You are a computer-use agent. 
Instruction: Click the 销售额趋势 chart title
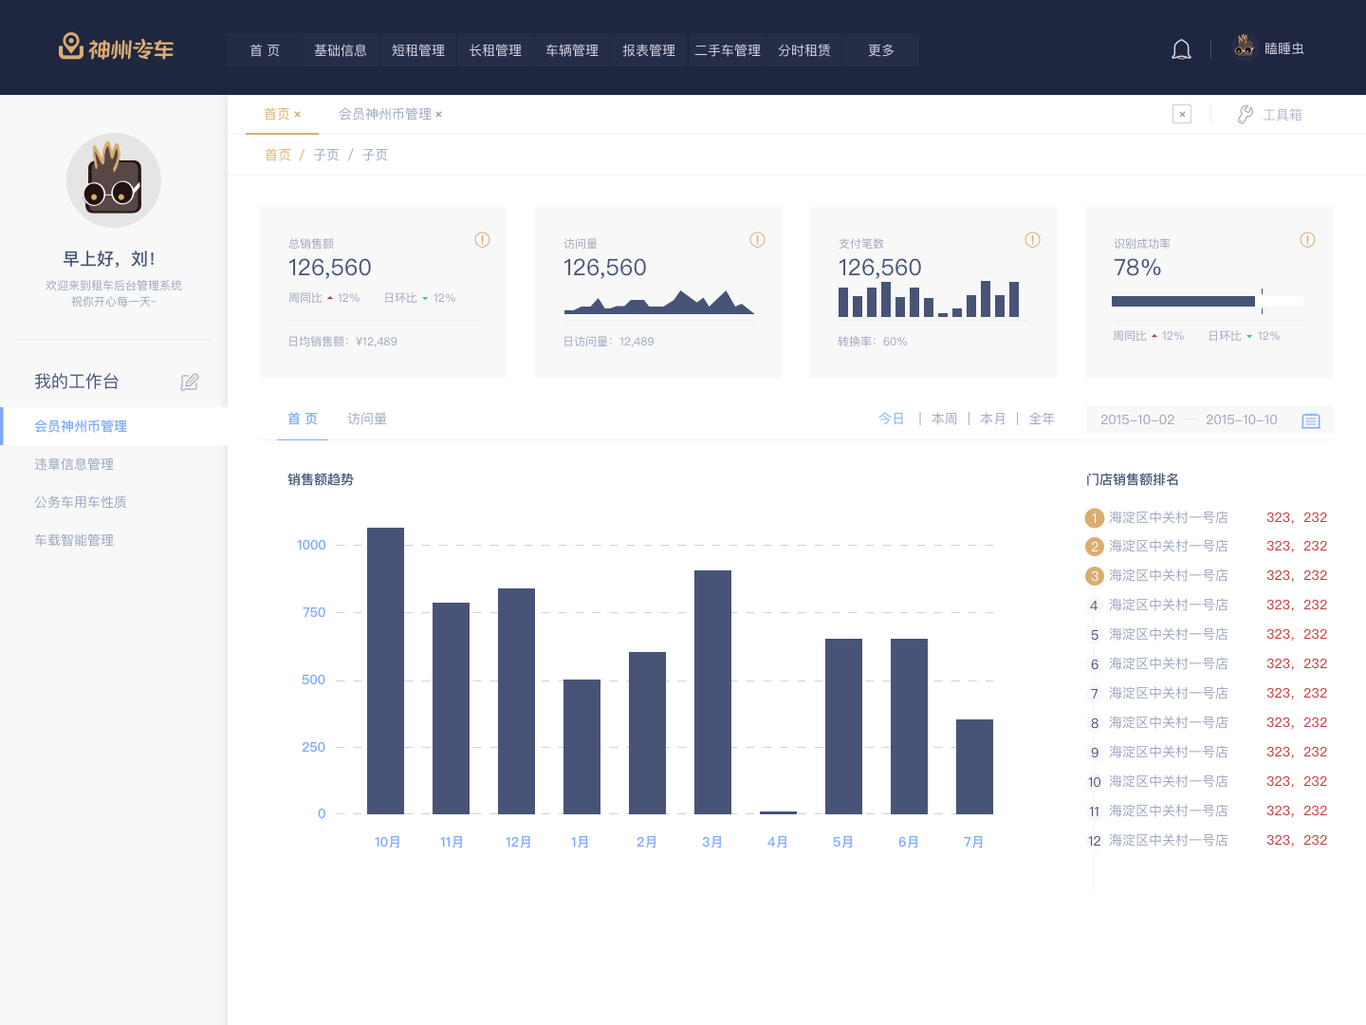click(x=321, y=480)
